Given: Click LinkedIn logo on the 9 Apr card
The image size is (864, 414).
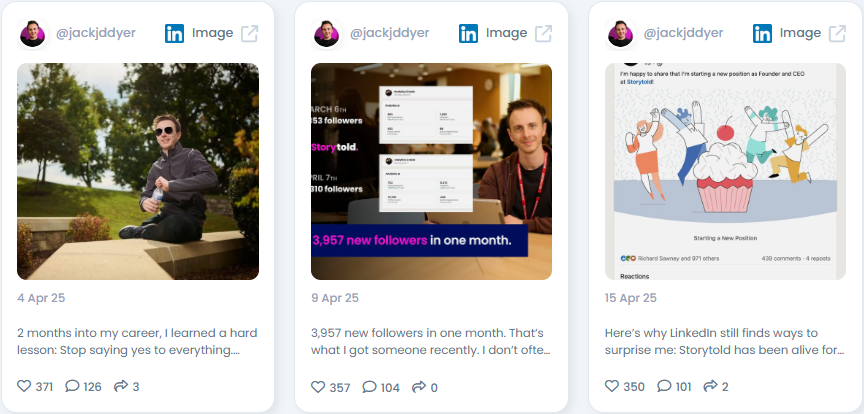Looking at the screenshot, I should [x=468, y=34].
